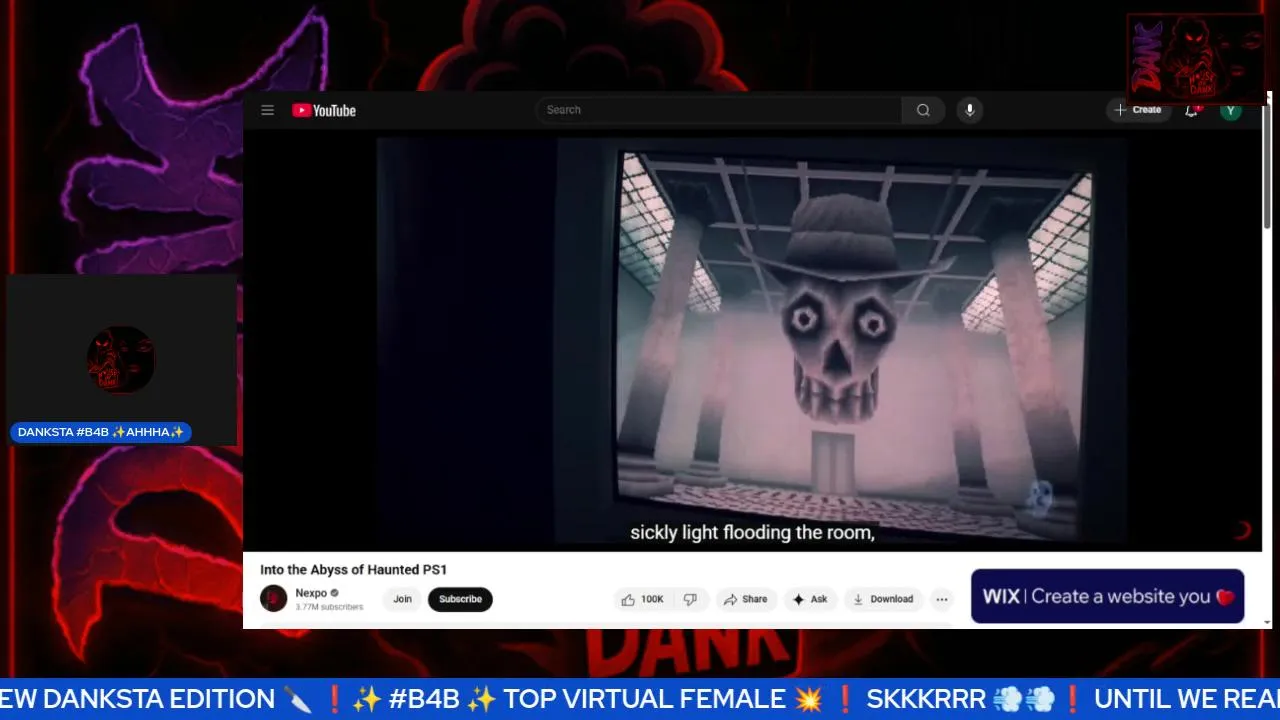Screen dimensions: 1280x720
Task: Click into the YouTube search field
Action: pos(718,110)
